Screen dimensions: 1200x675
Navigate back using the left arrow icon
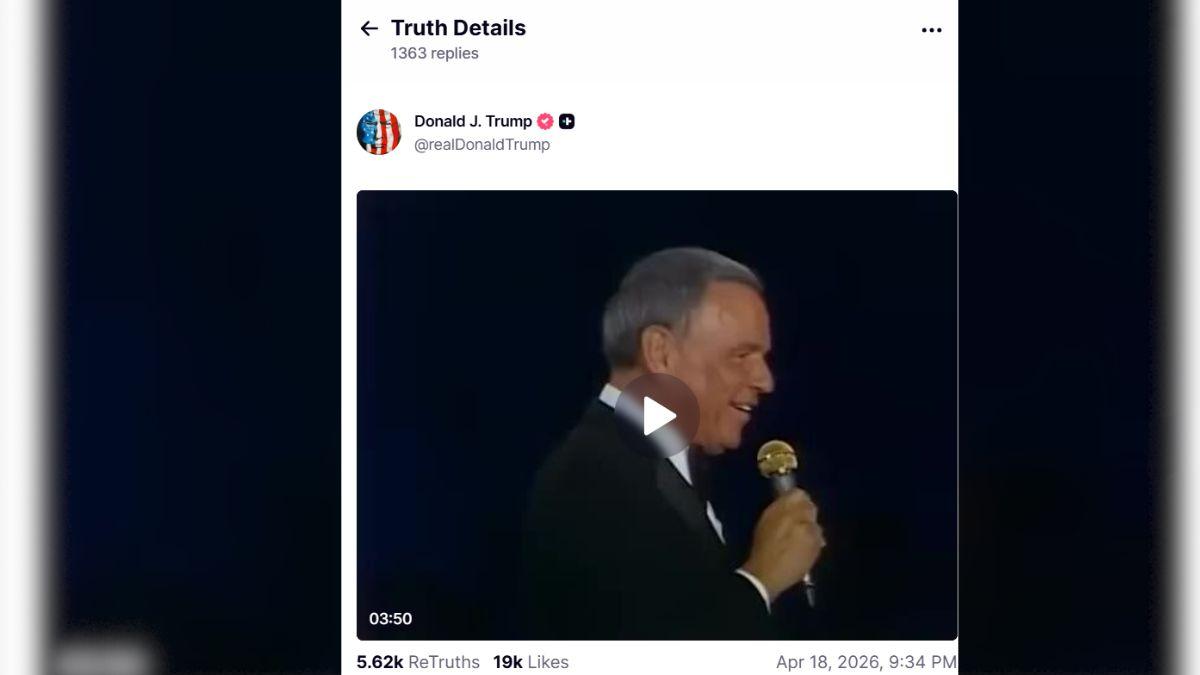(x=369, y=28)
